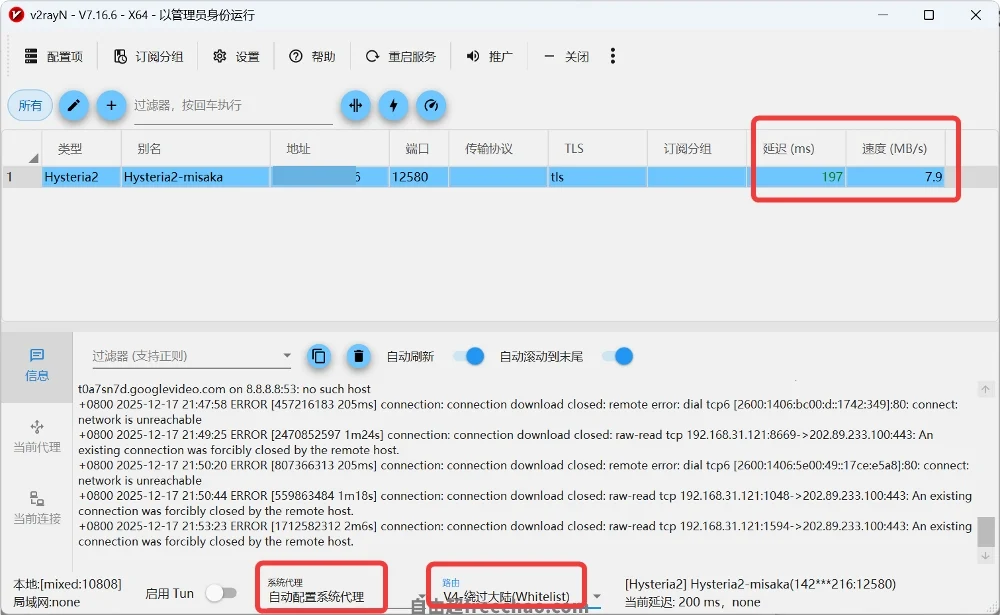Click the plus add subscription icon
The image size is (1000, 615).
[111, 105]
